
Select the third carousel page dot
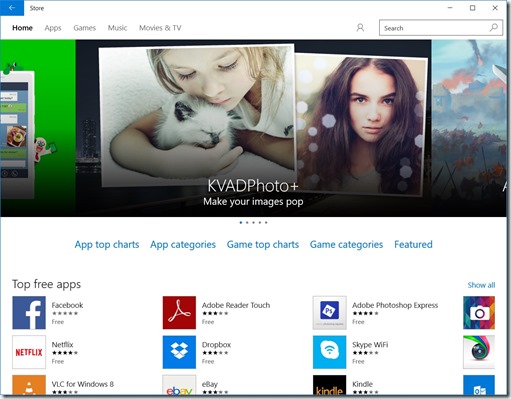click(x=253, y=222)
